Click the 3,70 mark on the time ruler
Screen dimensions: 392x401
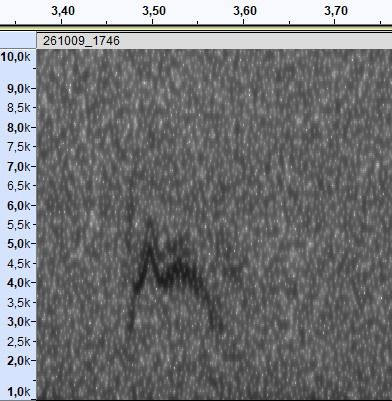(x=336, y=11)
